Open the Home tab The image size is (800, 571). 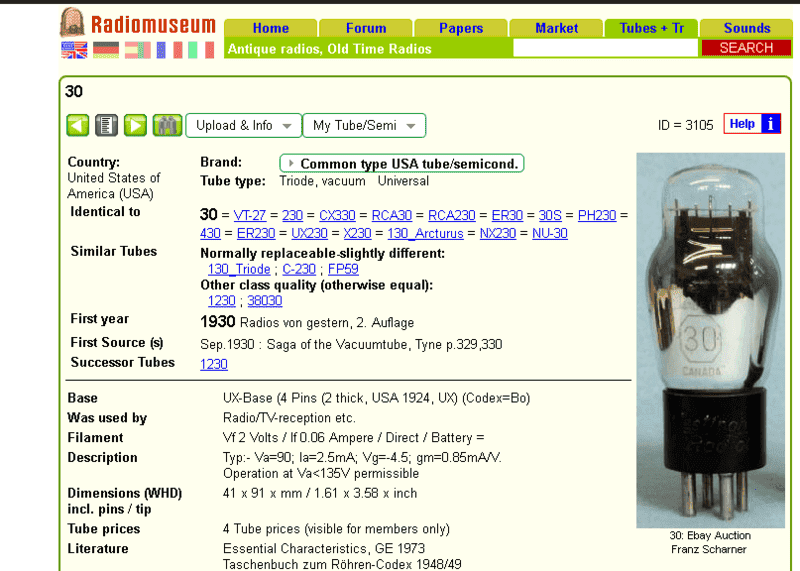tap(270, 28)
